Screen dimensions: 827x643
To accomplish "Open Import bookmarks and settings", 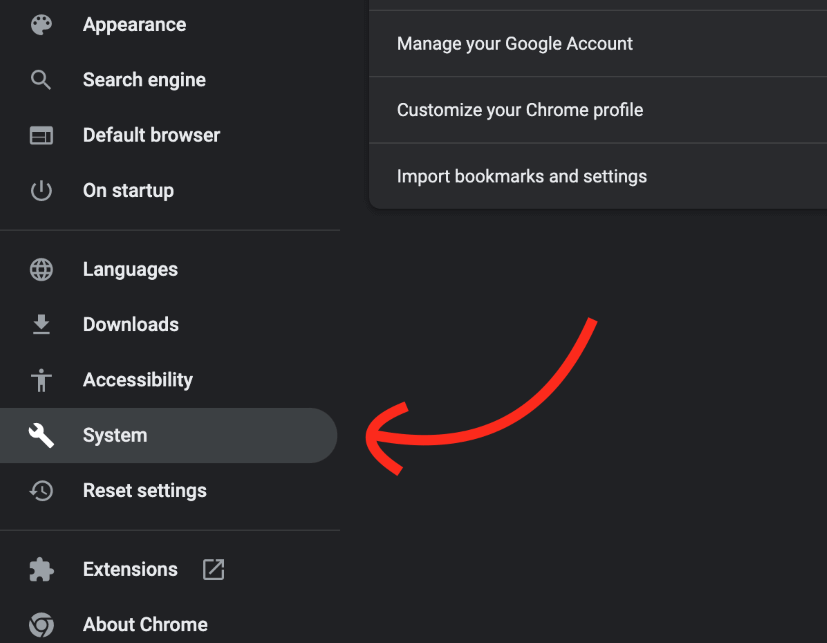I will pyautogui.click(x=522, y=176).
